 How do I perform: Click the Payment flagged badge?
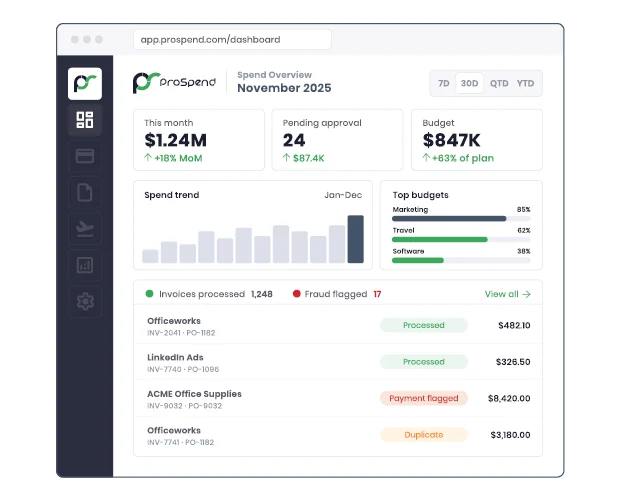tap(424, 398)
